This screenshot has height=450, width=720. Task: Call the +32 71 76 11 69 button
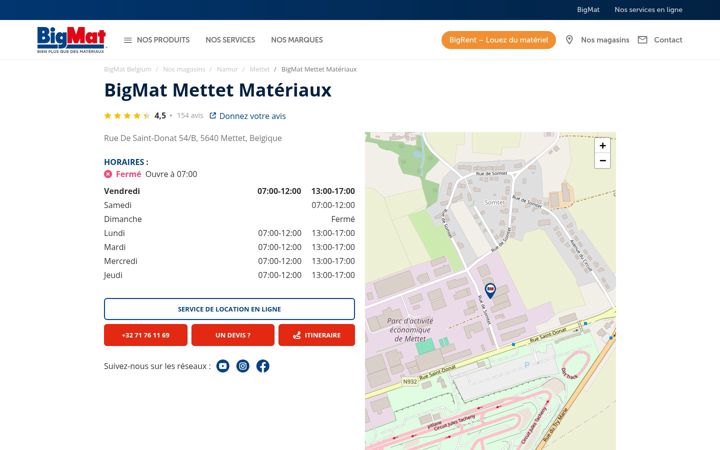click(x=146, y=335)
